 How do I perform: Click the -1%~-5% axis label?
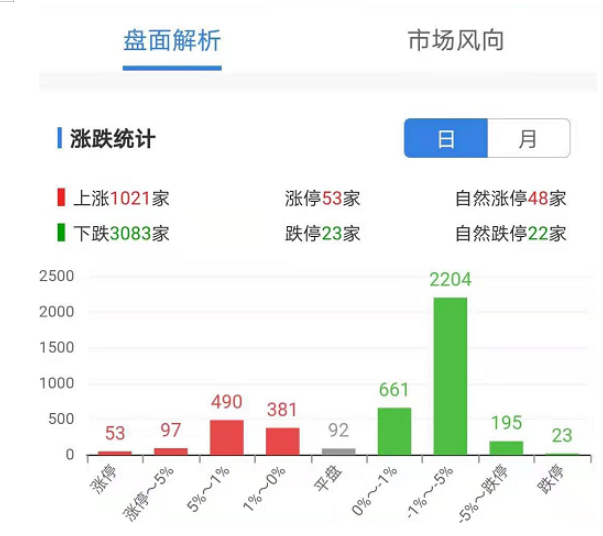430,493
